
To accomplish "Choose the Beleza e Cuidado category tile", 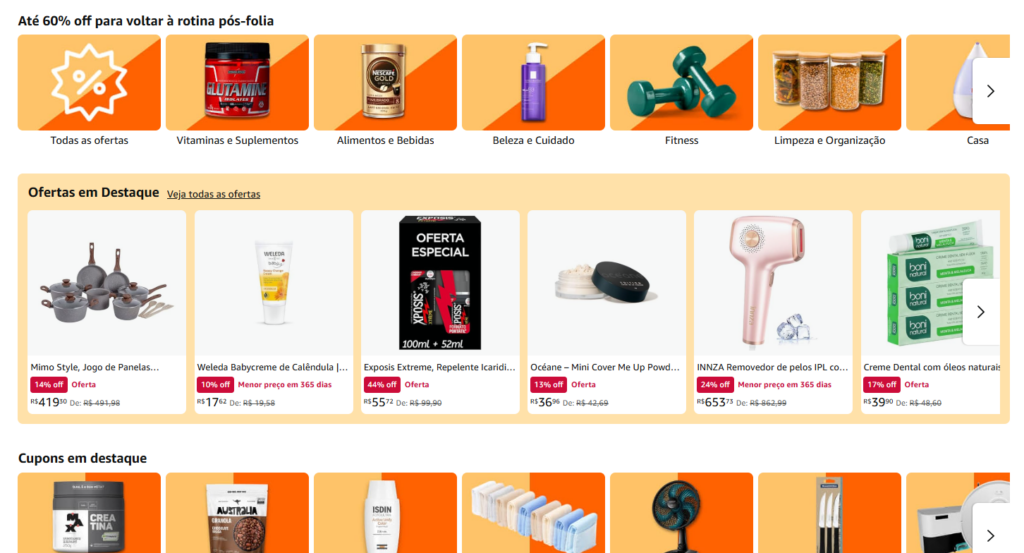I will click(x=533, y=83).
